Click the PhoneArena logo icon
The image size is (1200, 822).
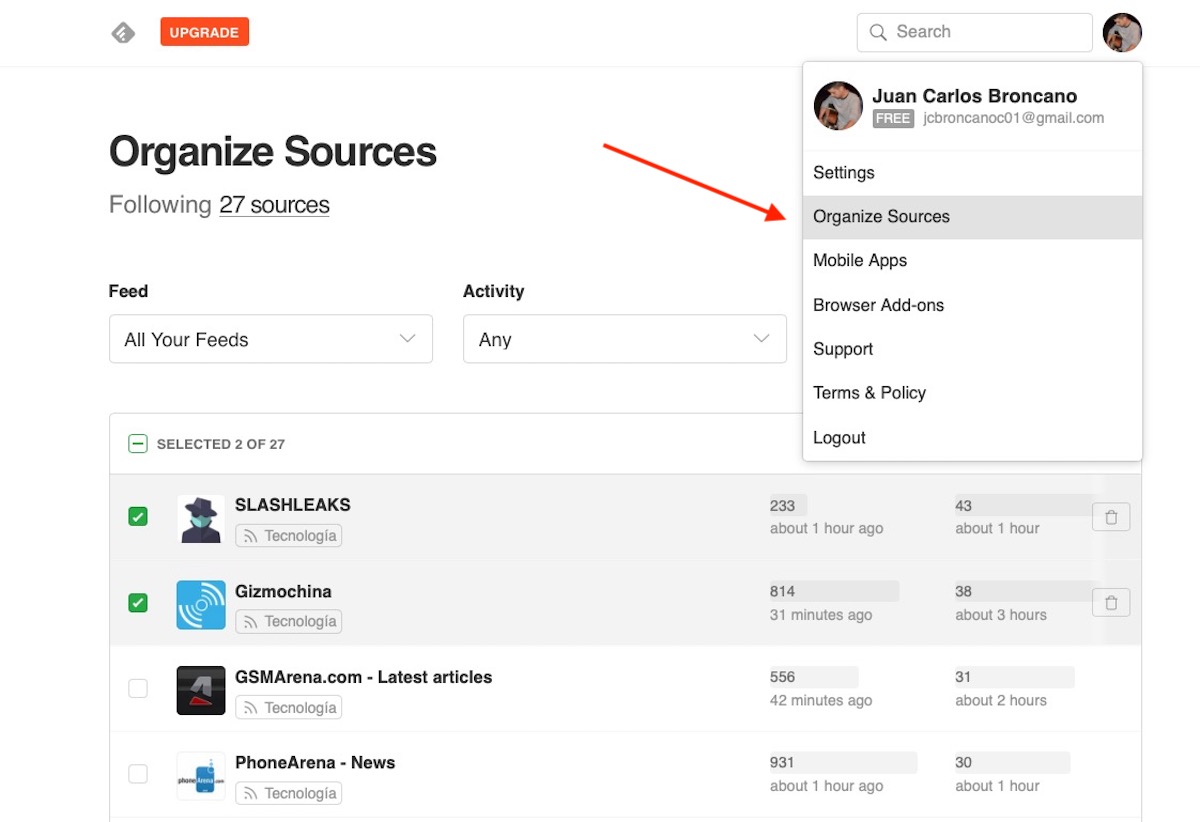point(201,776)
